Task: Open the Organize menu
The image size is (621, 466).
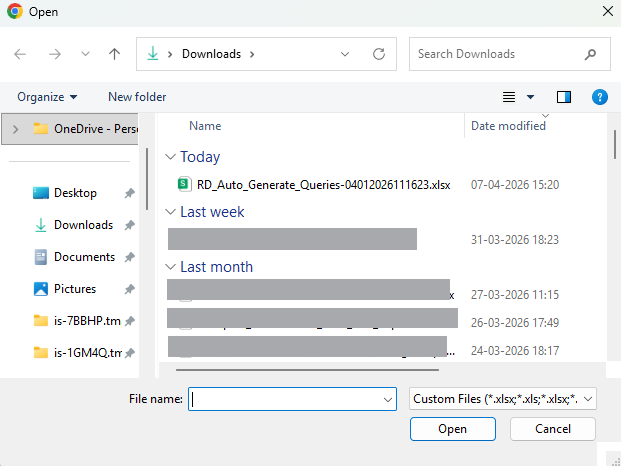Action: pyautogui.click(x=47, y=97)
